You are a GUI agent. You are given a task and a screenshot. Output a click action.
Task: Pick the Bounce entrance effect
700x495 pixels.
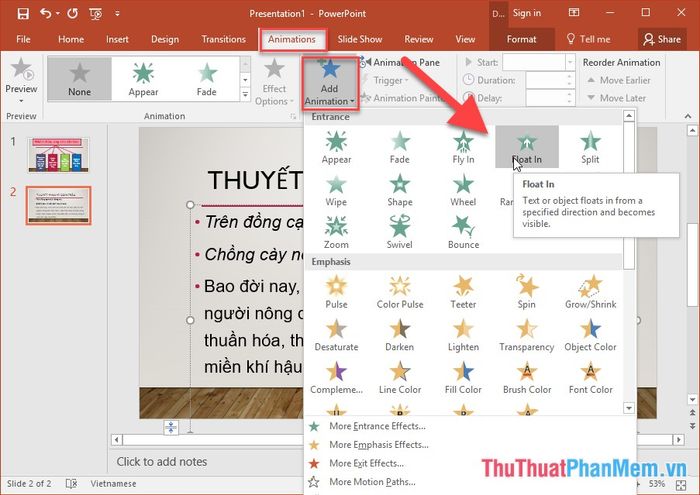463,232
